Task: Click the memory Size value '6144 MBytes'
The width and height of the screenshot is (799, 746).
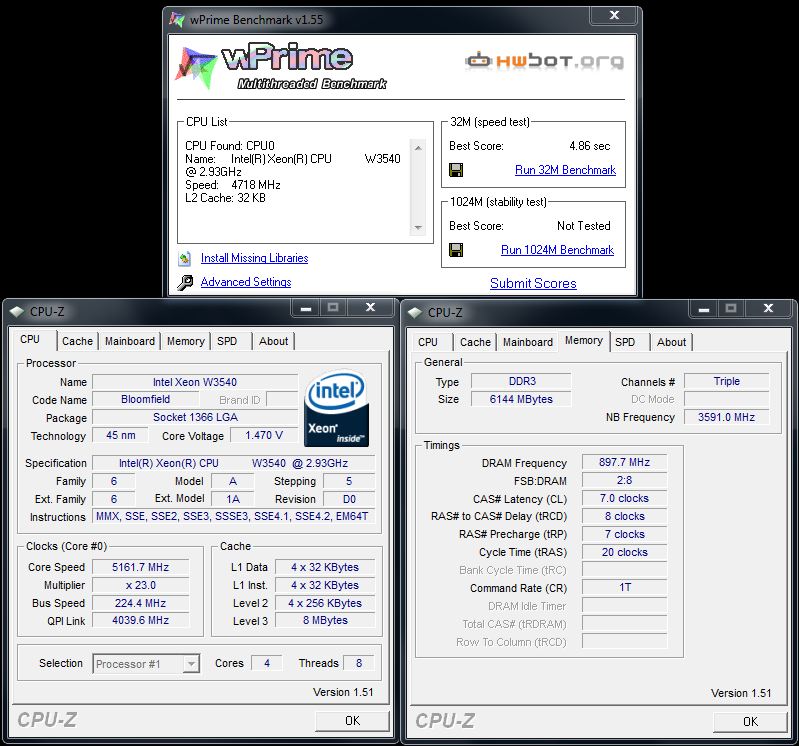Action: pyautogui.click(x=522, y=399)
